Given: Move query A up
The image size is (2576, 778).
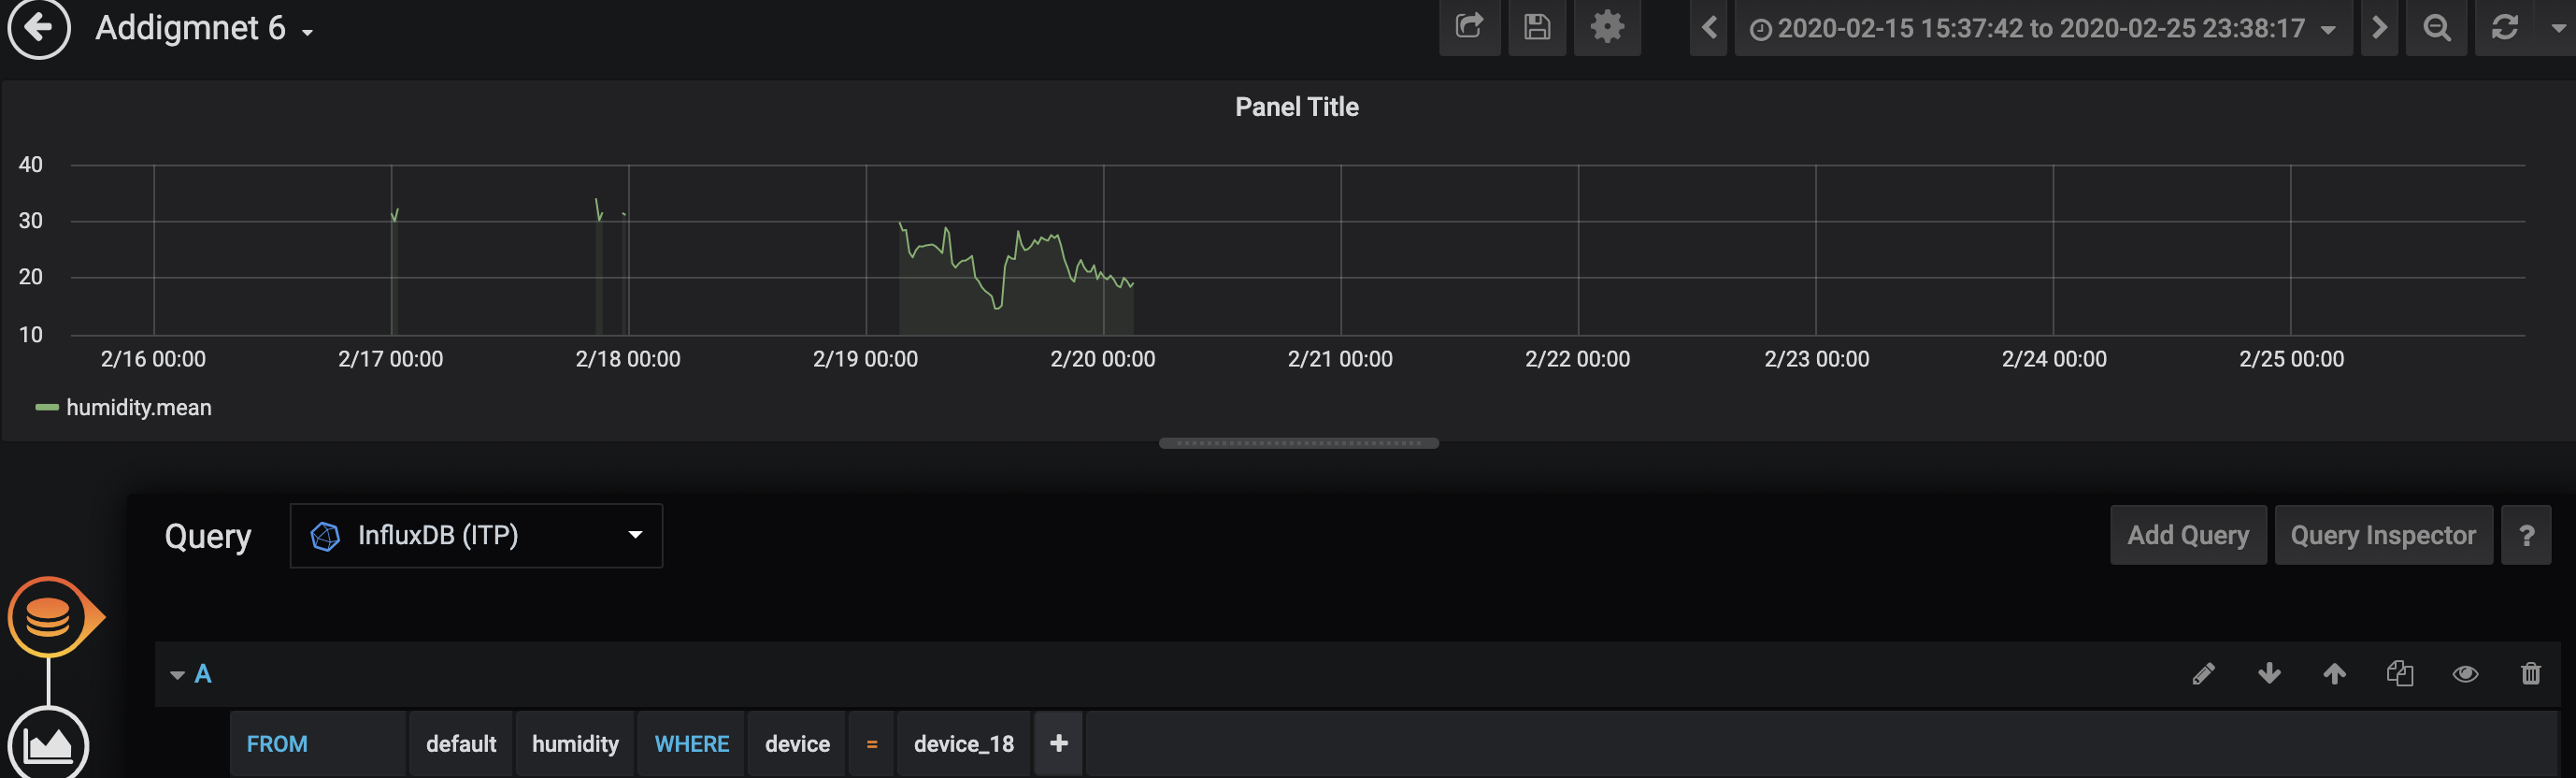Looking at the screenshot, I should (2334, 673).
